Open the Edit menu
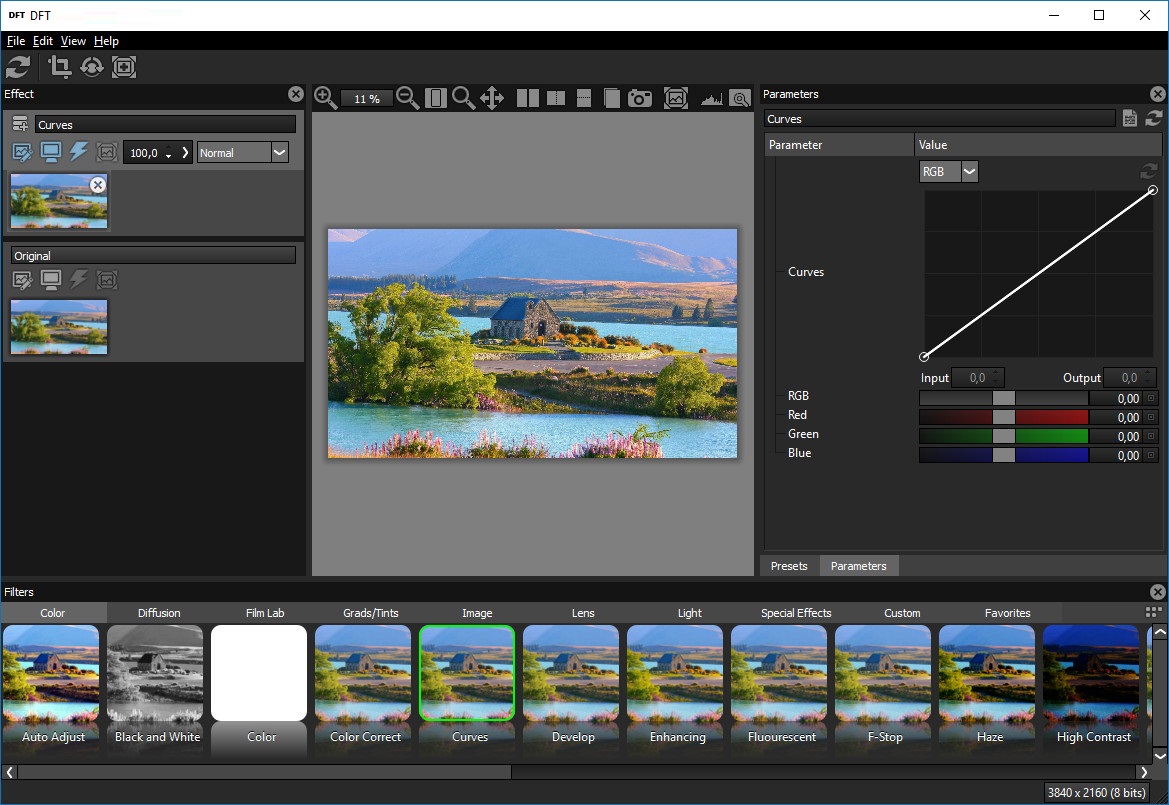The image size is (1169, 805). tap(42, 41)
